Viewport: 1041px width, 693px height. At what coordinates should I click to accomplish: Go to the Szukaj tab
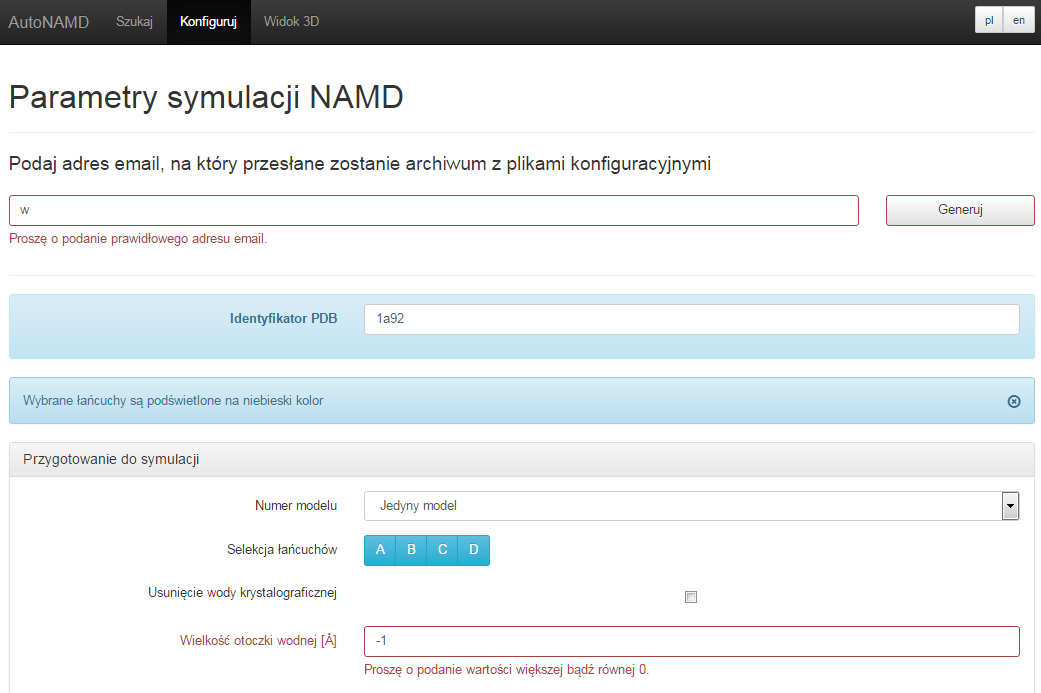click(x=134, y=21)
